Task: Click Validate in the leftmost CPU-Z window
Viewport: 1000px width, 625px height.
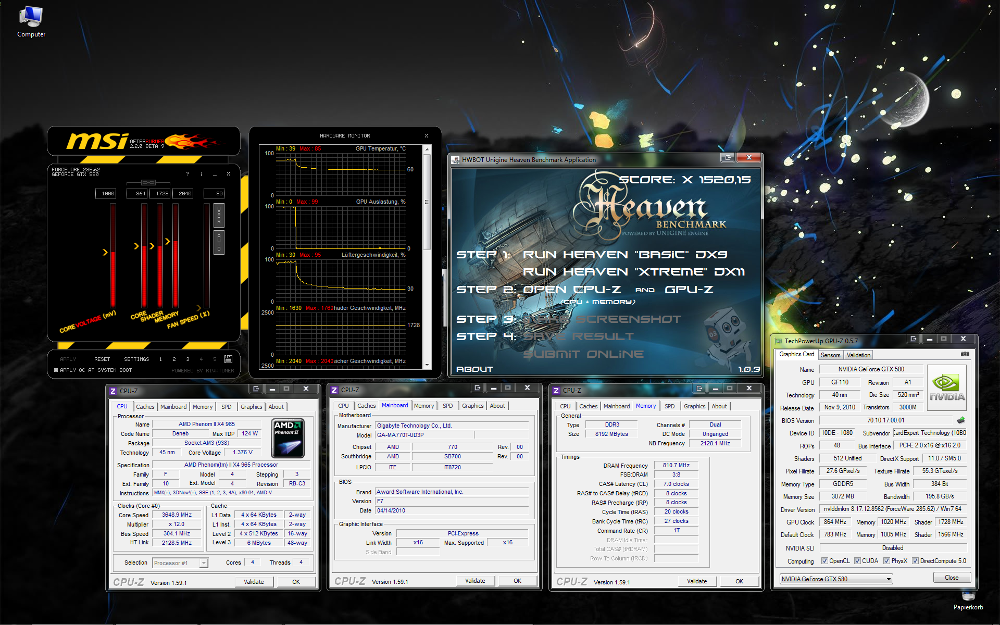Action: pos(253,582)
